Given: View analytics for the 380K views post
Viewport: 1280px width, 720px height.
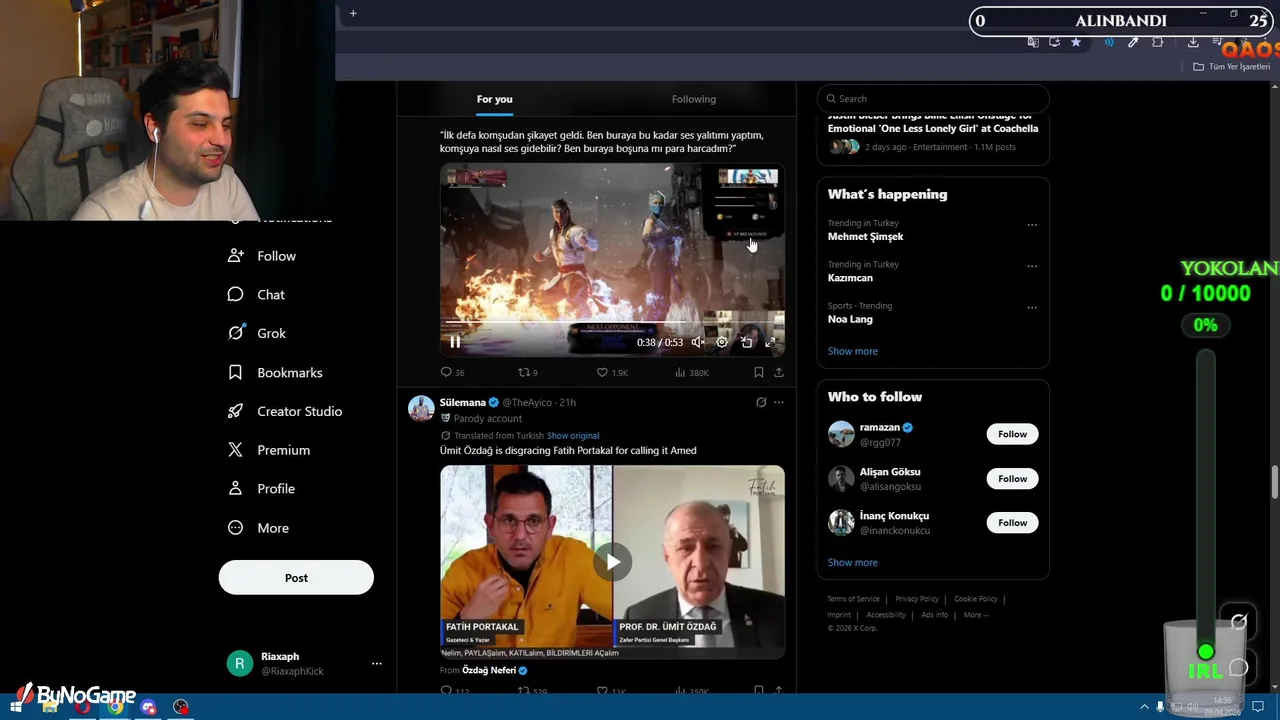Looking at the screenshot, I should tap(692, 372).
